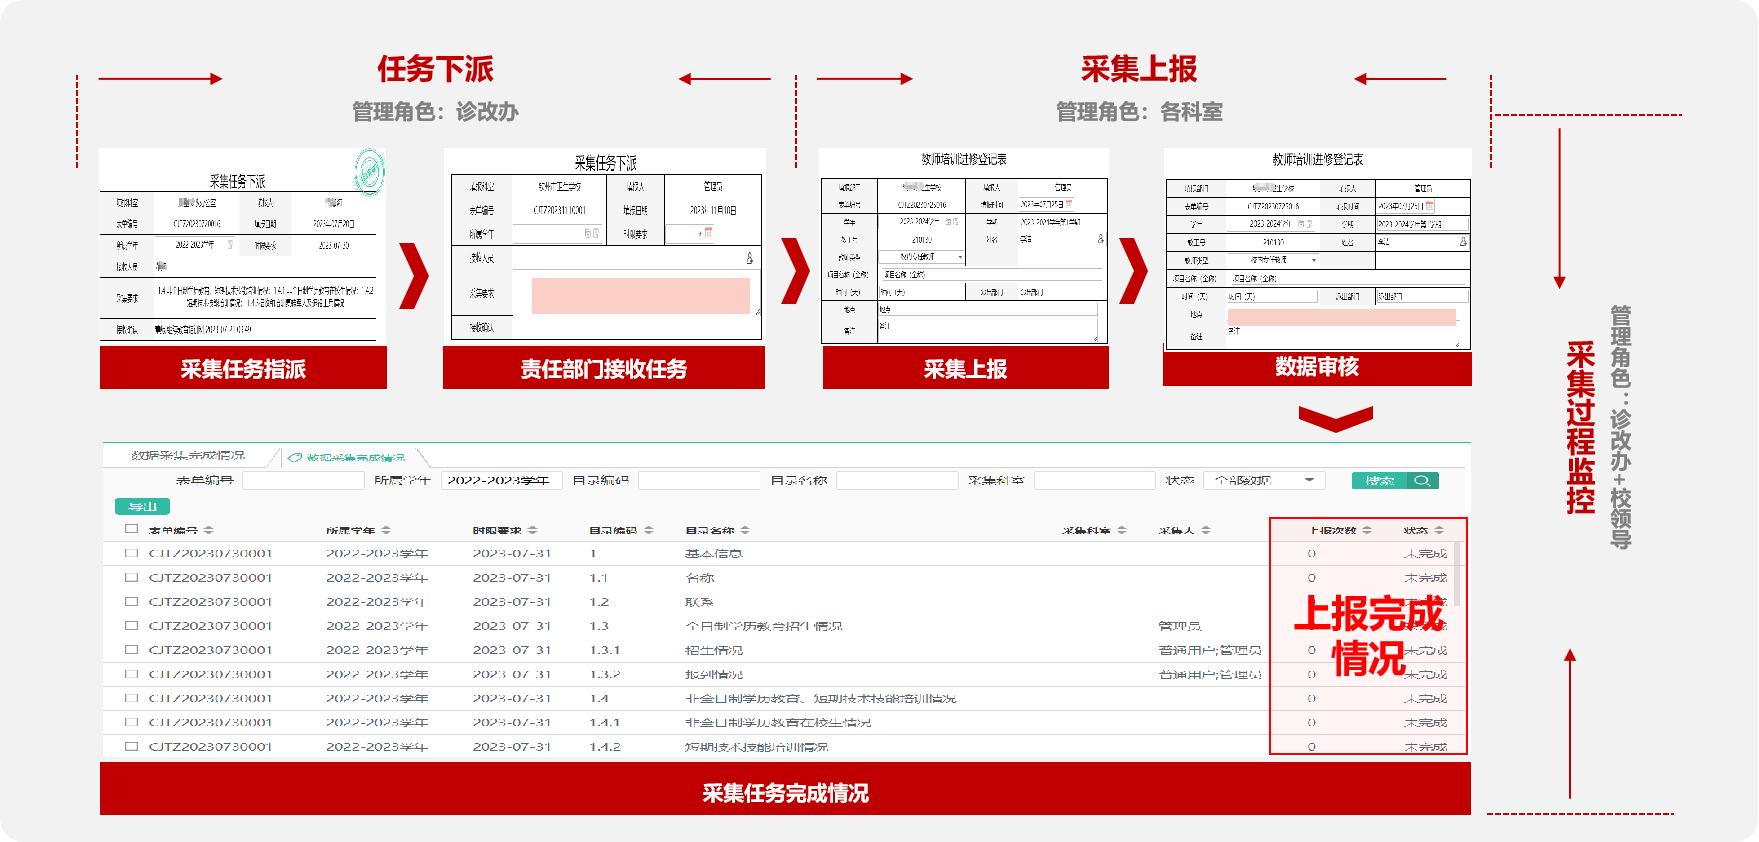Screen dimensions: 1759x842
Task: Open 学年 picker icon in 数据审核 form
Action: click(x=1305, y=224)
